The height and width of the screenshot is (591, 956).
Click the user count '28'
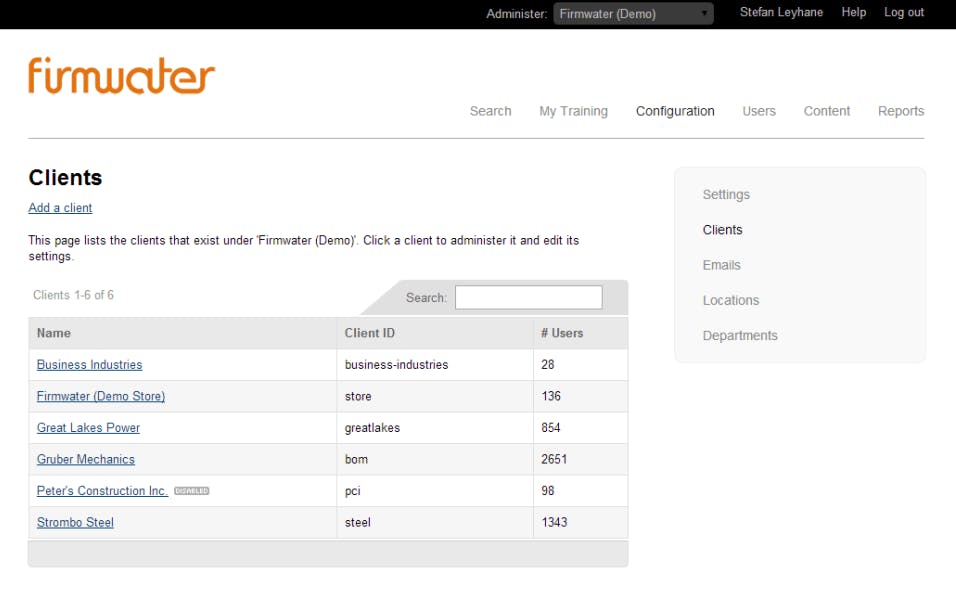(x=548, y=365)
